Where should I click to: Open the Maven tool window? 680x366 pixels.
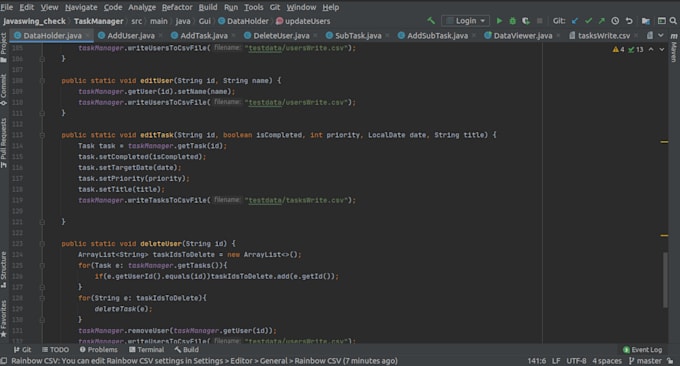coord(674,47)
